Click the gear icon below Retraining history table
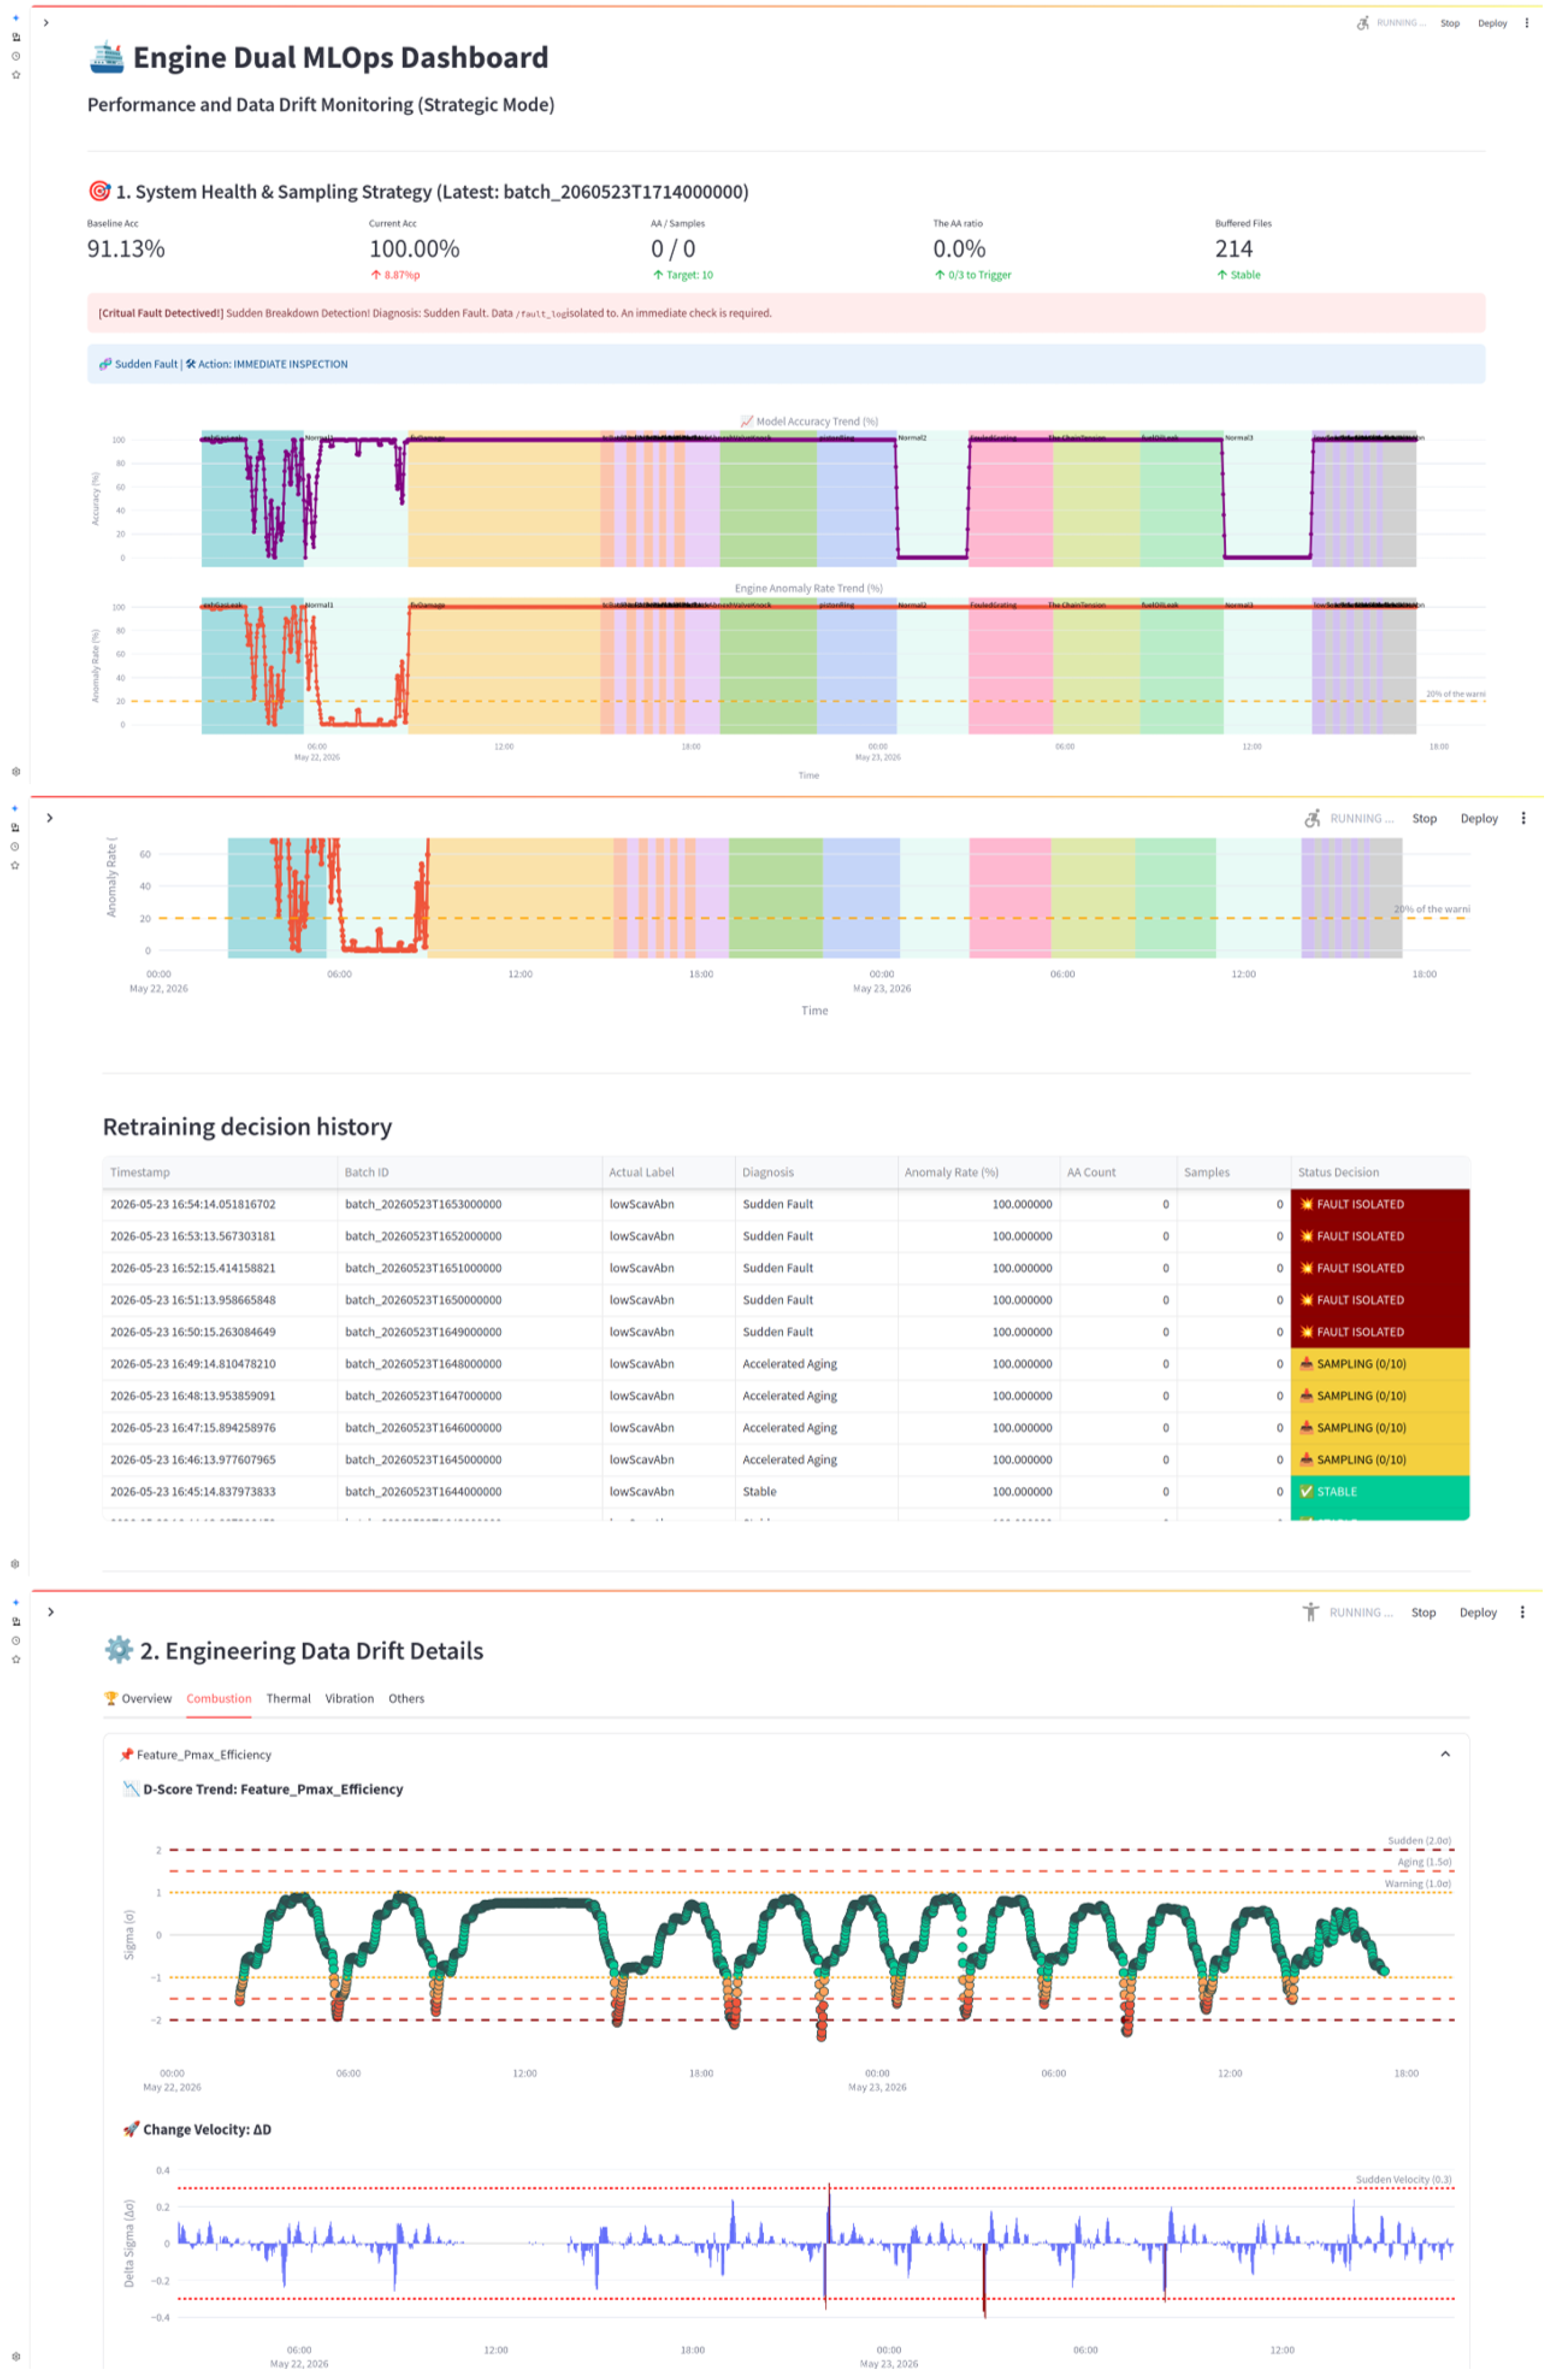 [x=15, y=1565]
